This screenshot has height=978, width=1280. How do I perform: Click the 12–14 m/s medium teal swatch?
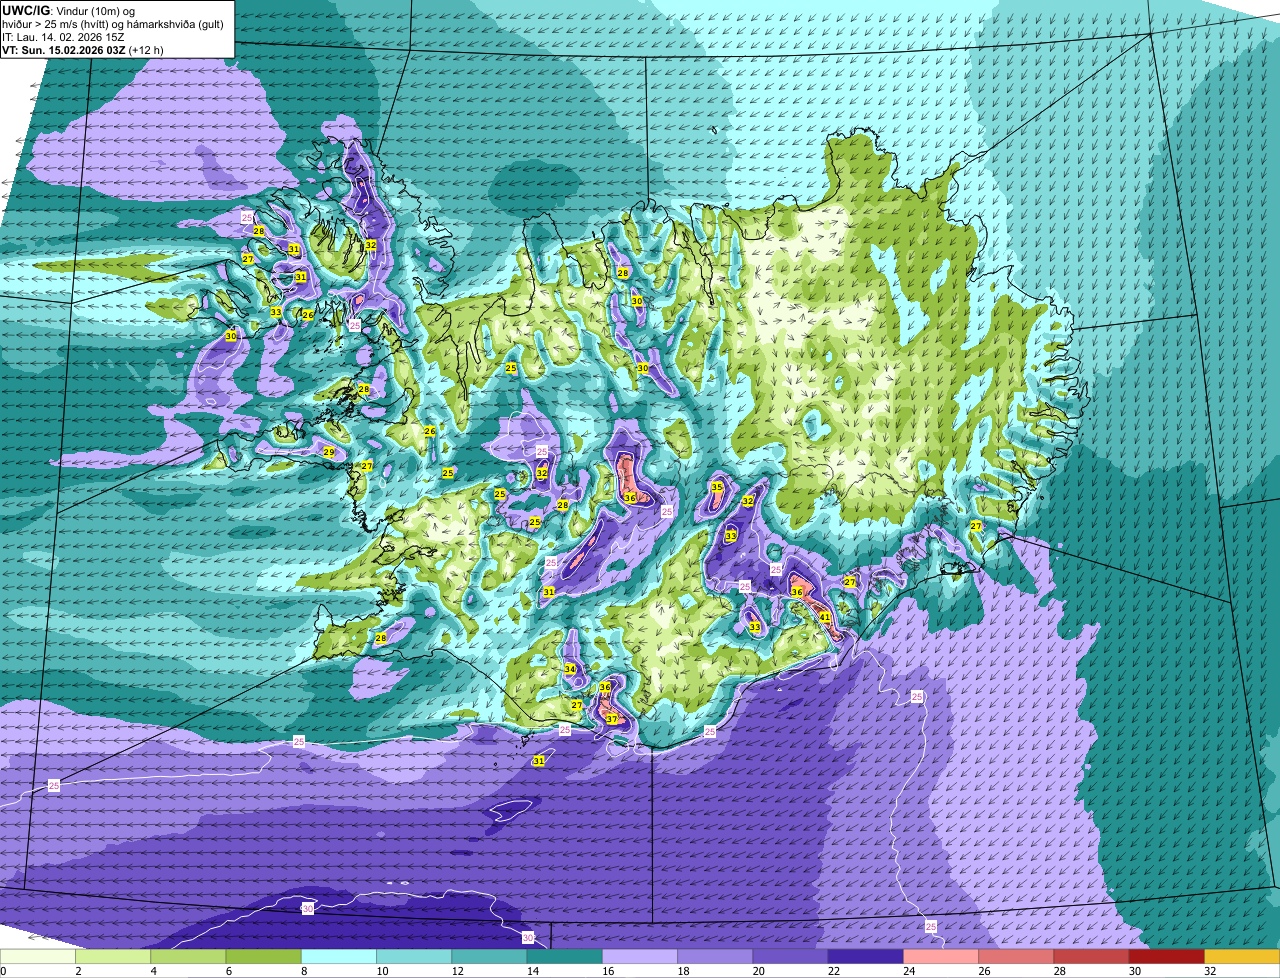click(x=489, y=956)
